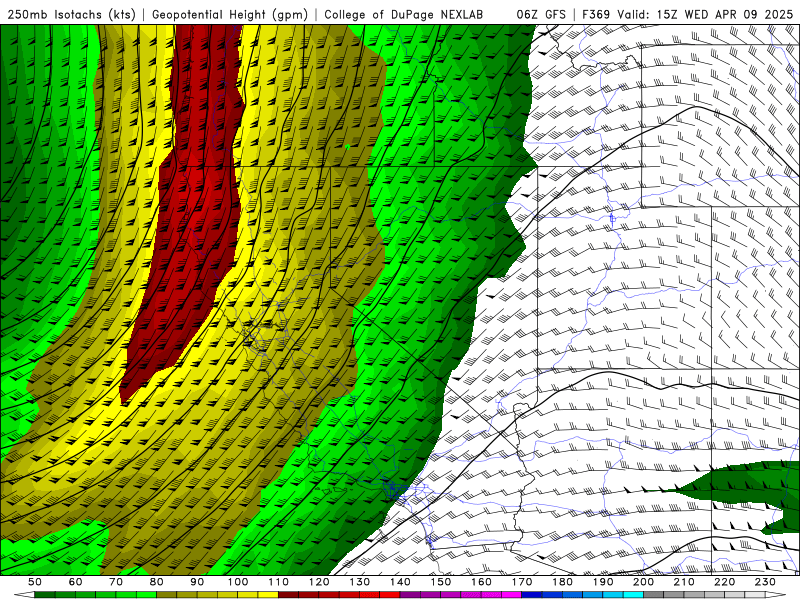Click the "170" colorbar label
Image resolution: width=800 pixels, height=600 pixels.
point(521,582)
